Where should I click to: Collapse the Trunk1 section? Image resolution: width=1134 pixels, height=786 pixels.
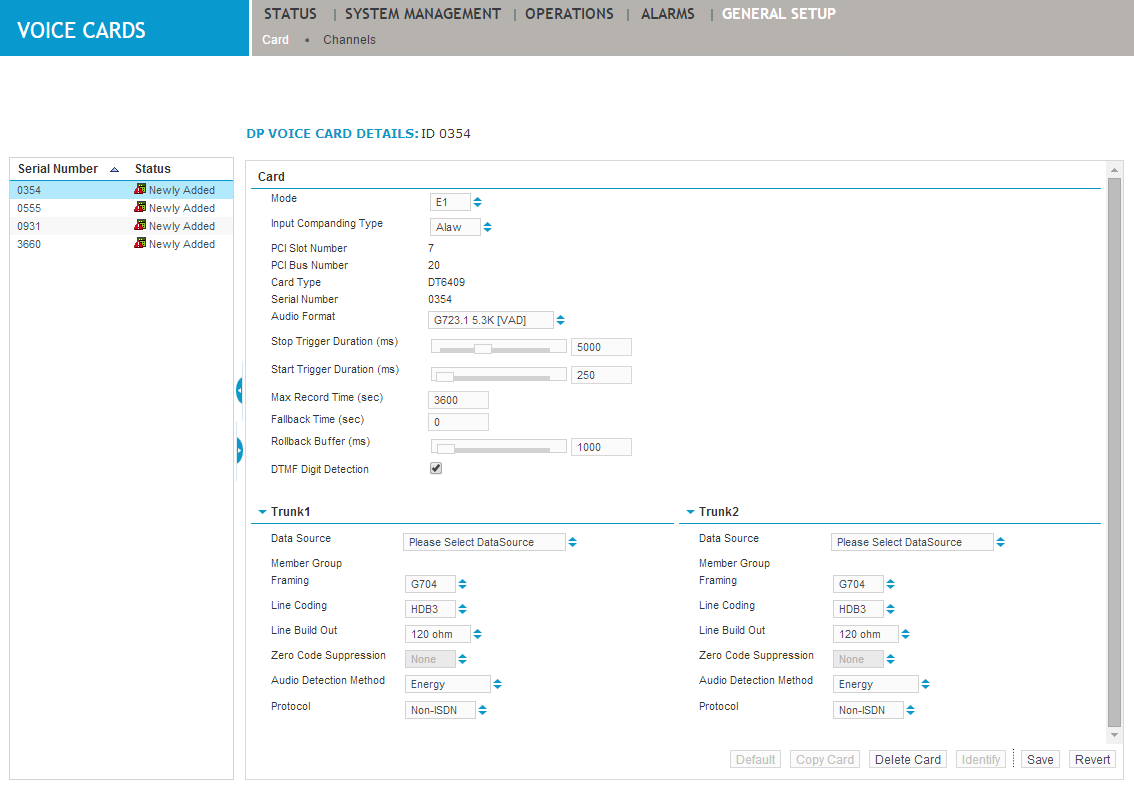[x=262, y=512]
